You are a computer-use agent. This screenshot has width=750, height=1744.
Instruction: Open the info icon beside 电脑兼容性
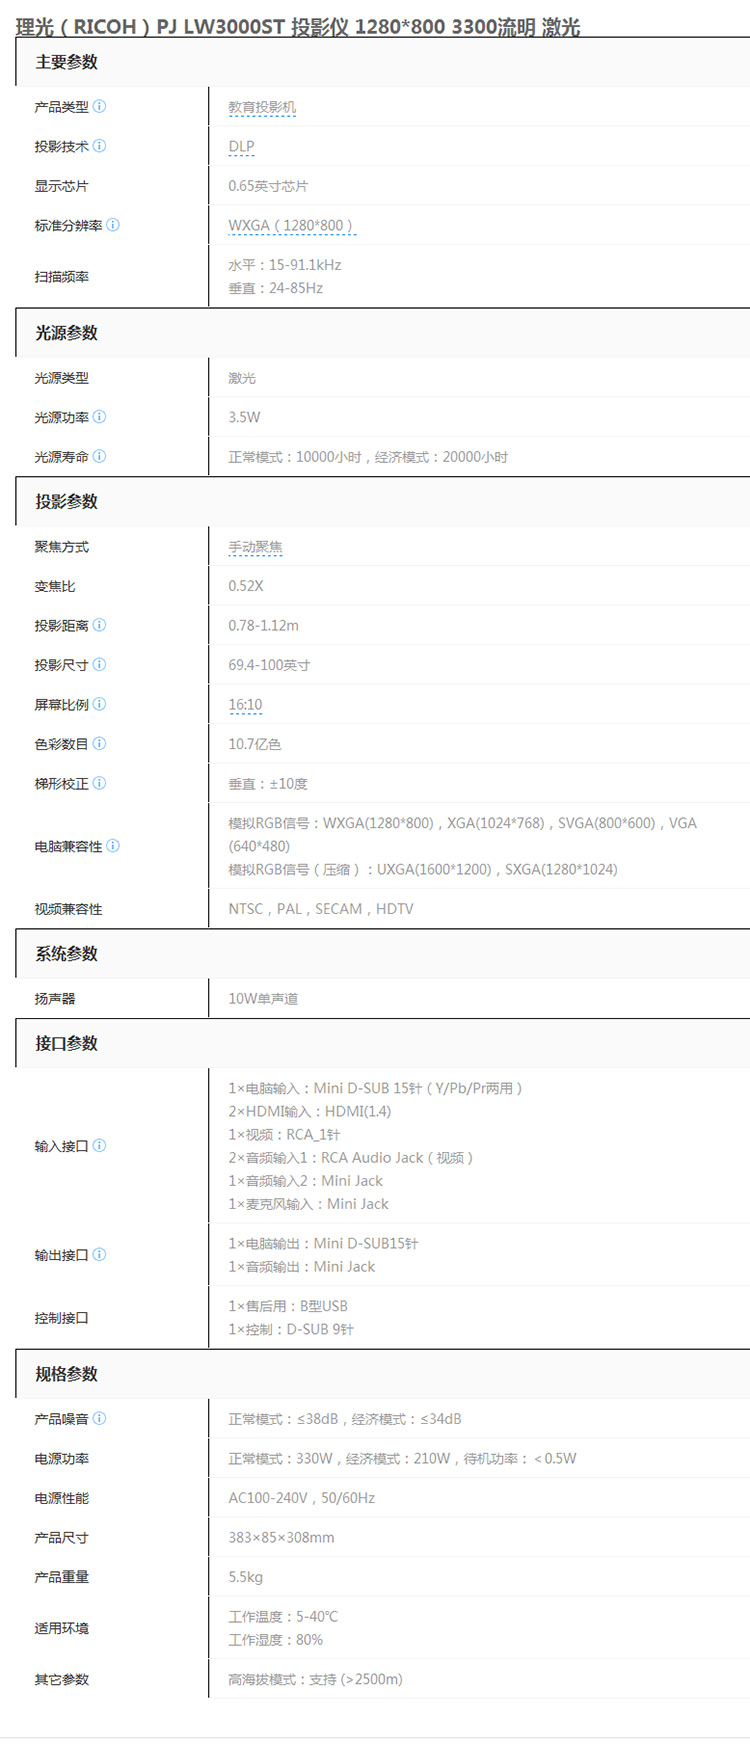[113, 845]
